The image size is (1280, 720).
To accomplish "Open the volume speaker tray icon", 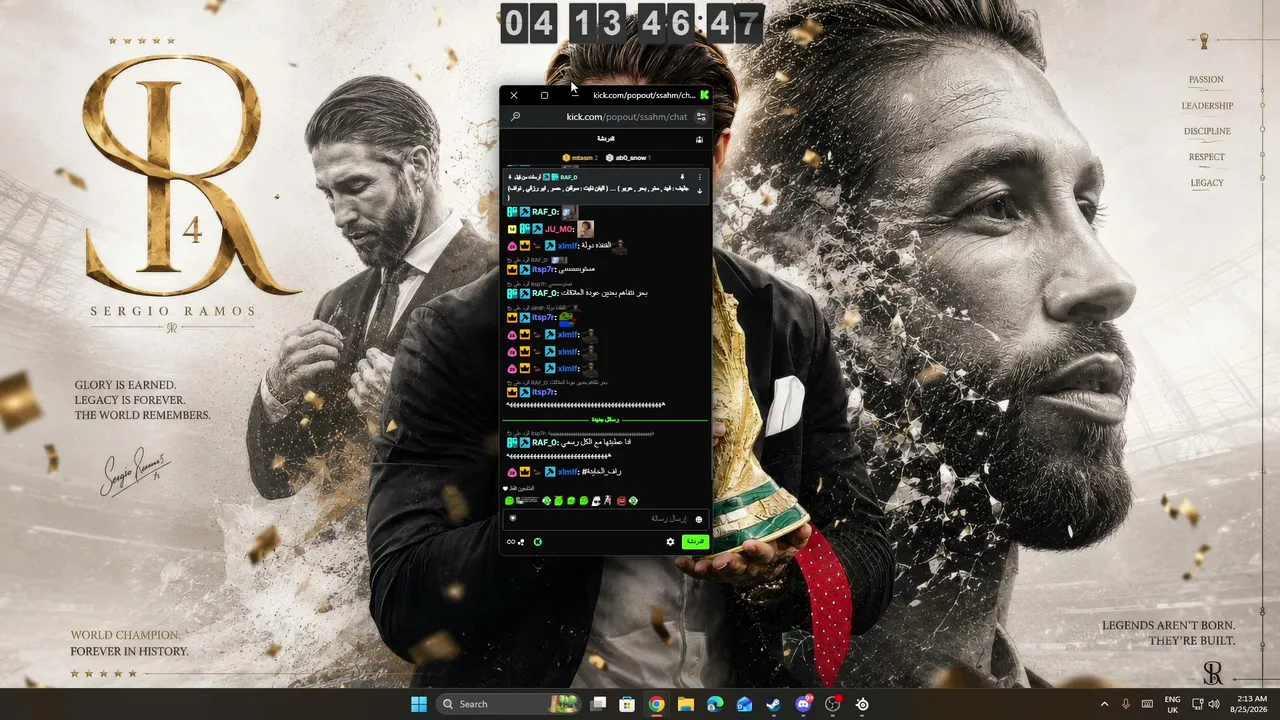I will [1214, 704].
